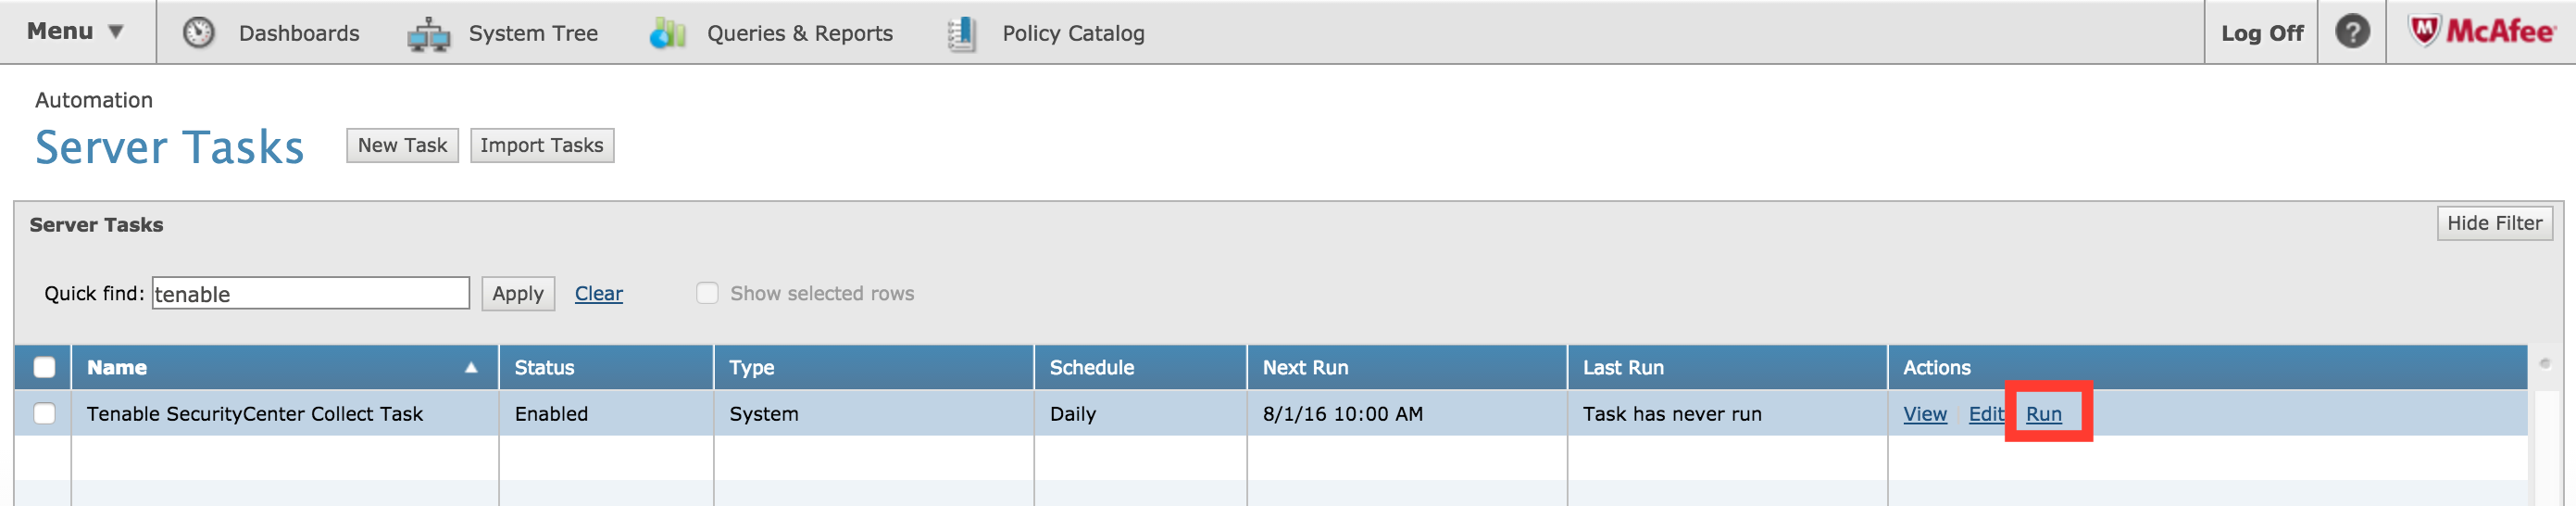Click the Hide Filter button
This screenshot has width=2576, height=506.
2494,223
